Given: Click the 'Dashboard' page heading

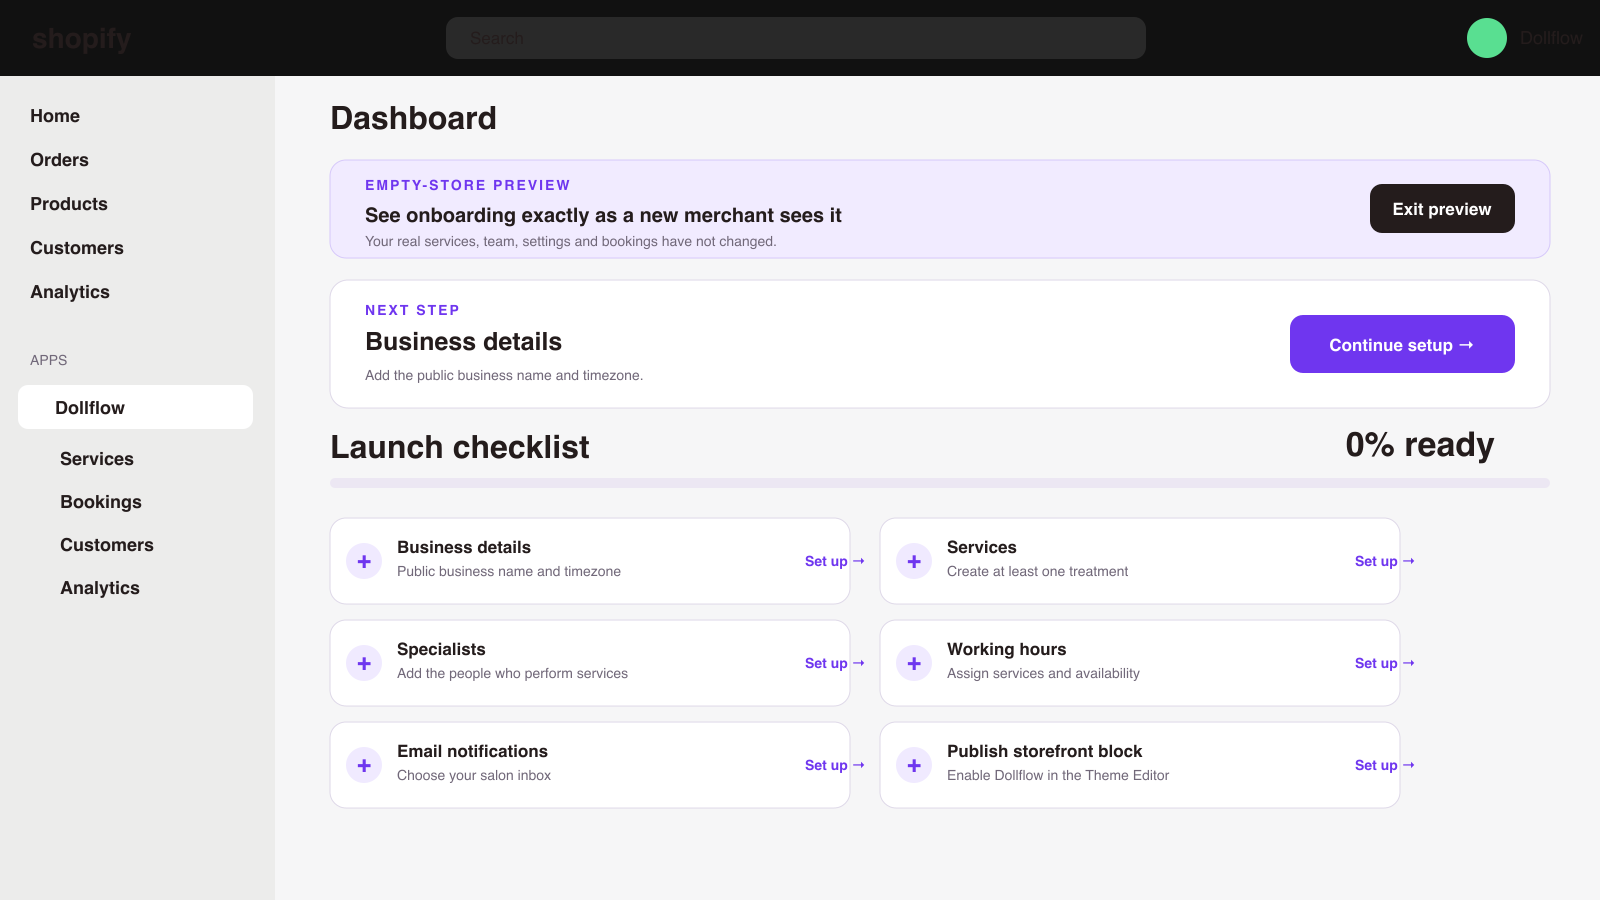Looking at the screenshot, I should coord(414,118).
